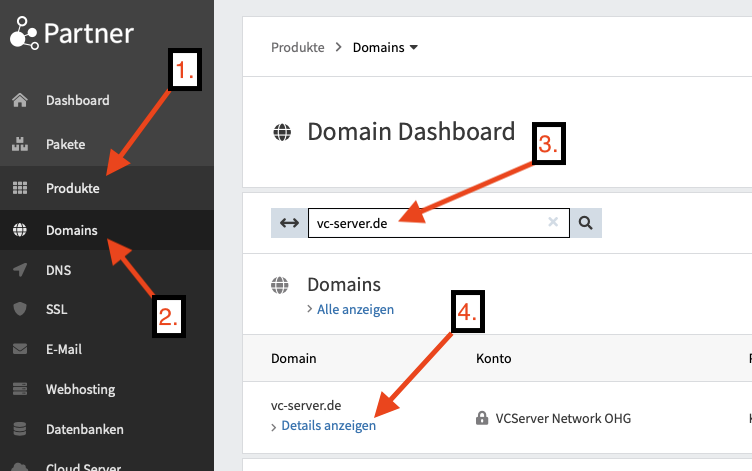The image size is (752, 471).
Task: Click the vc-server.de domain name
Action: coord(306,405)
